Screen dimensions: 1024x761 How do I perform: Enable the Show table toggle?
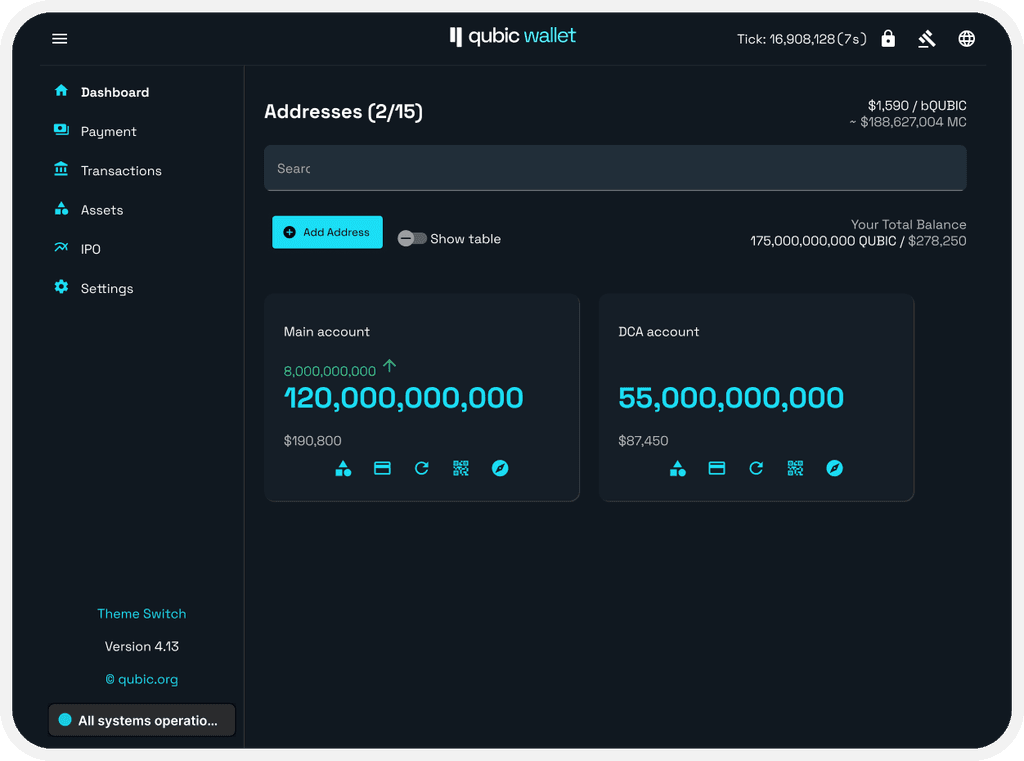pos(410,239)
